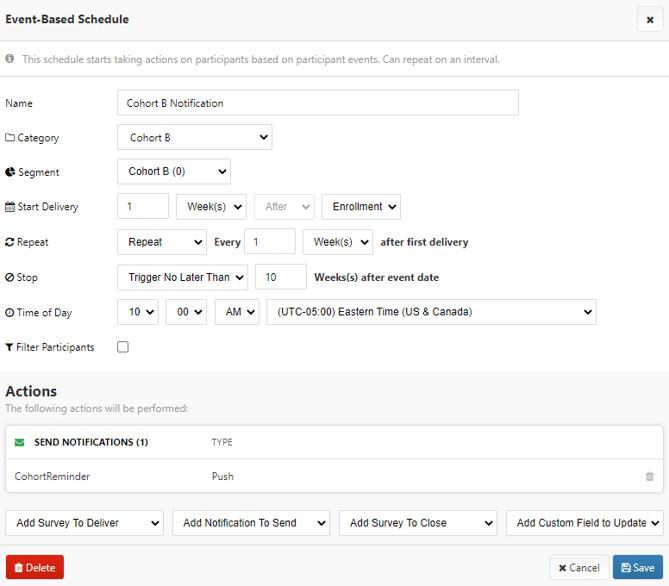Open the time zone dropdown
Viewport: 669px width, 586px height.
[x=431, y=312]
